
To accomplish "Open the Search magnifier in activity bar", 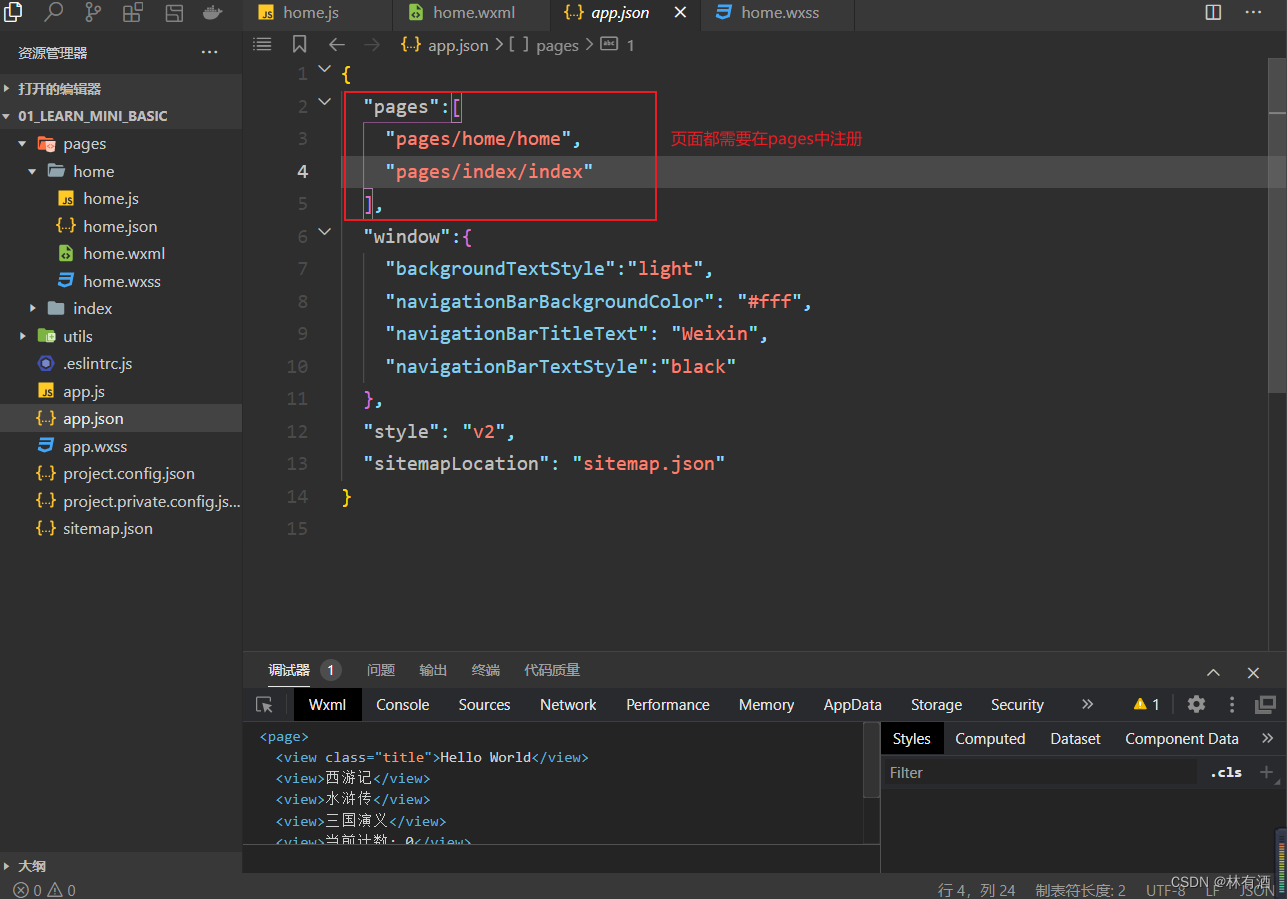I will pos(53,13).
